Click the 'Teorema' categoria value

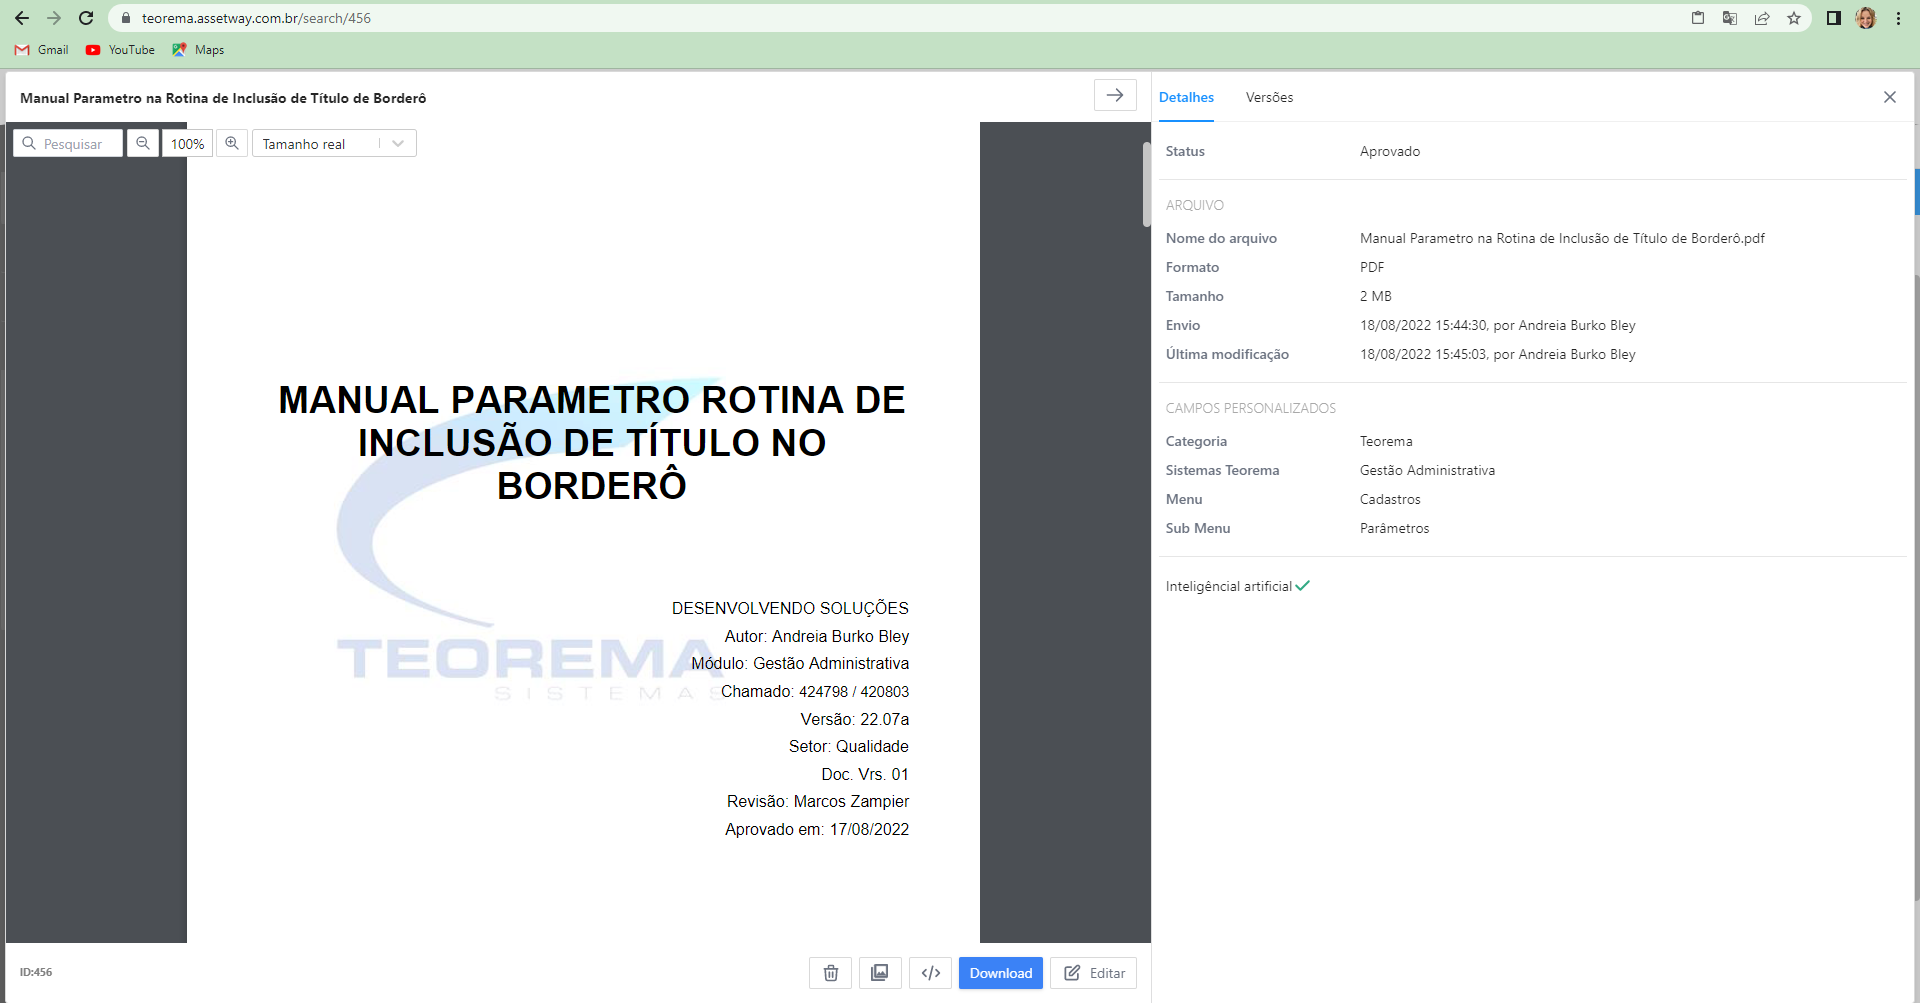click(1386, 441)
